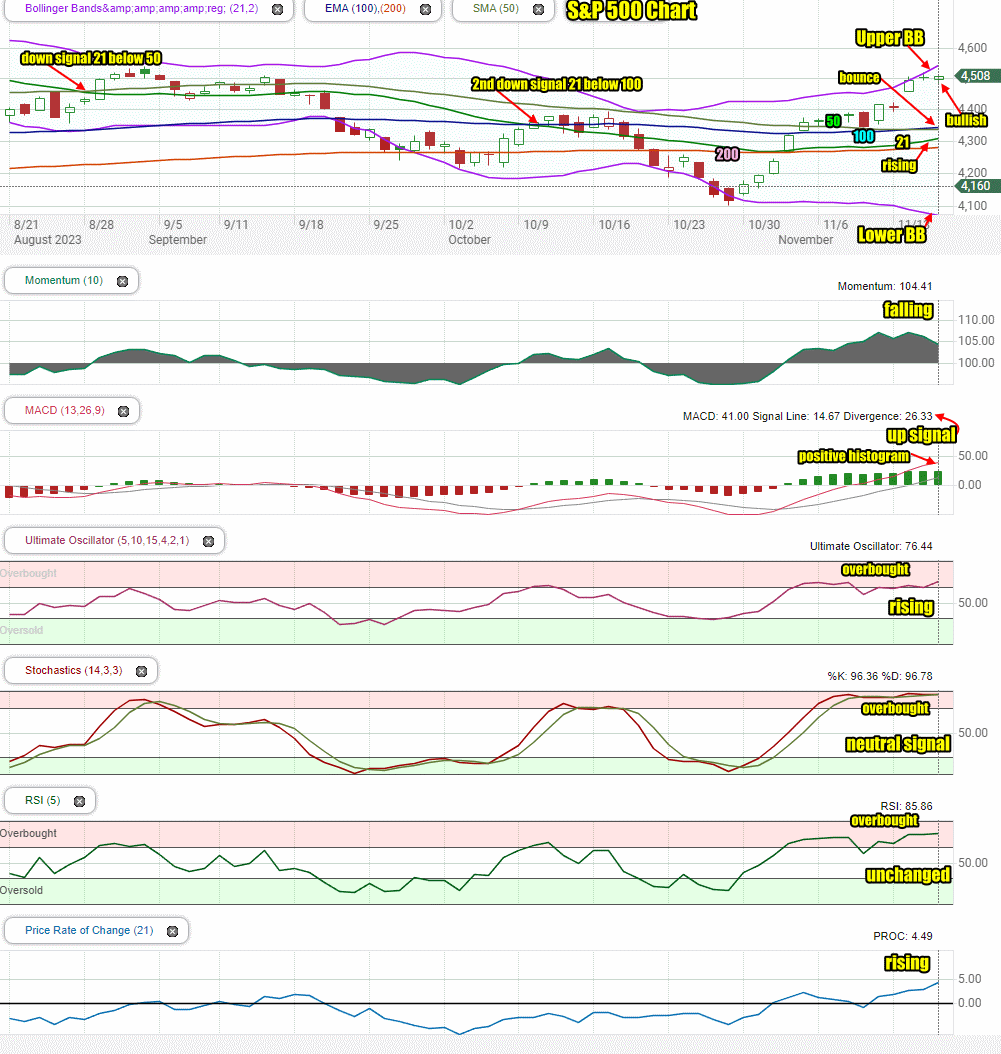
Task: Click the 11/6 date axis label
Action: tap(836, 225)
